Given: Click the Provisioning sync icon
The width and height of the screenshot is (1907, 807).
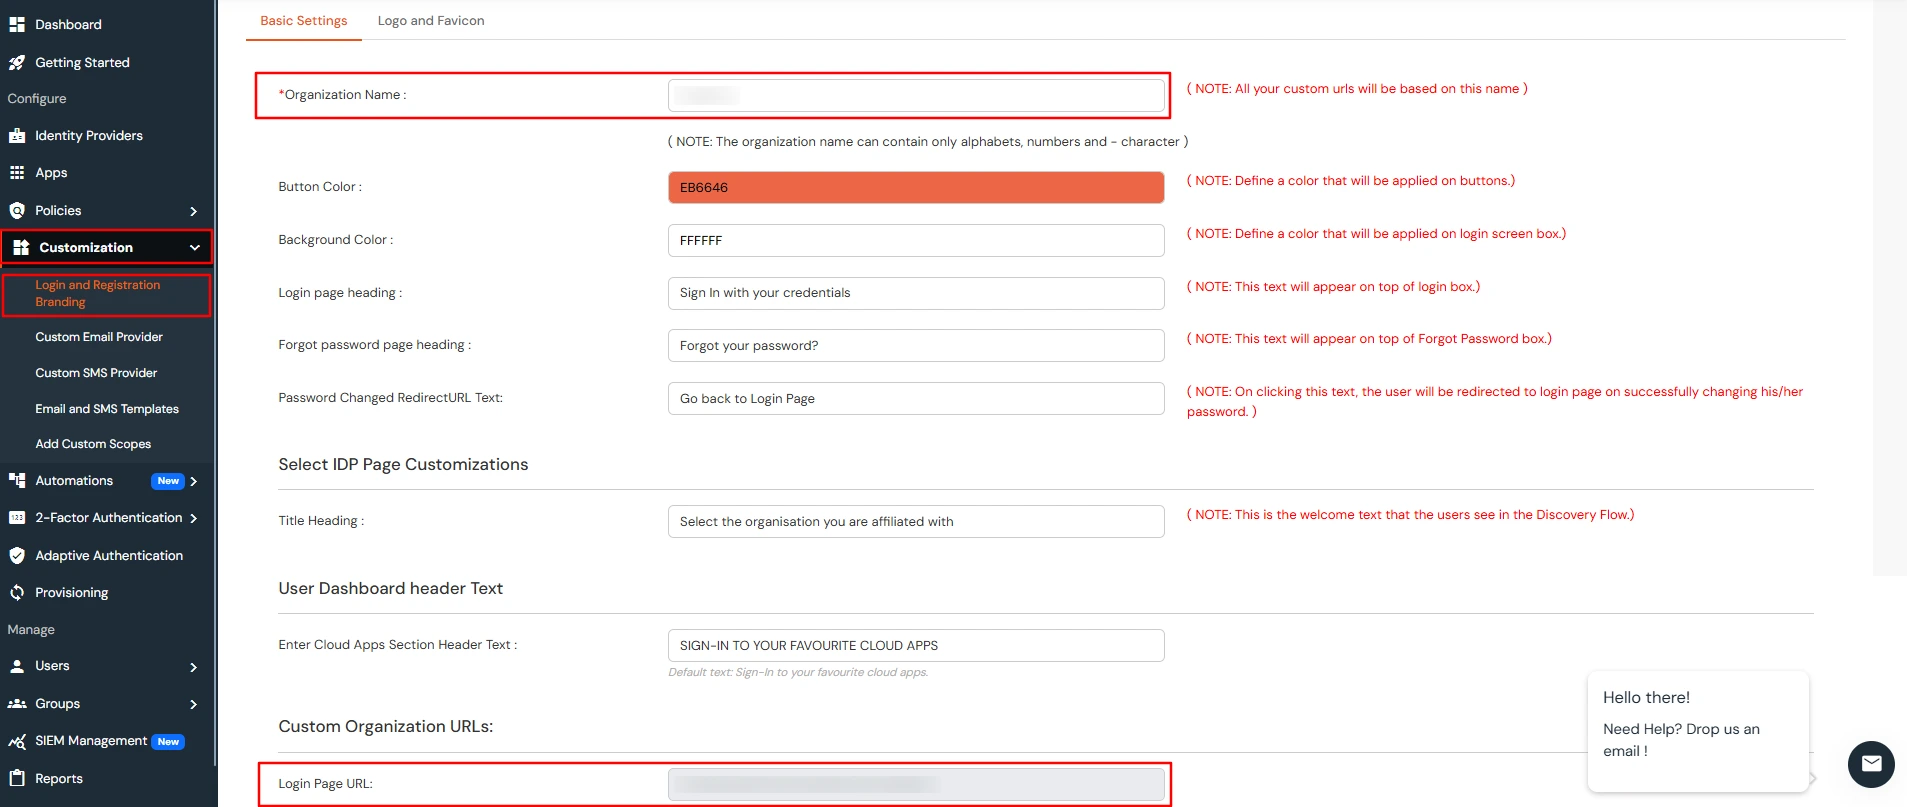Looking at the screenshot, I should pos(17,592).
